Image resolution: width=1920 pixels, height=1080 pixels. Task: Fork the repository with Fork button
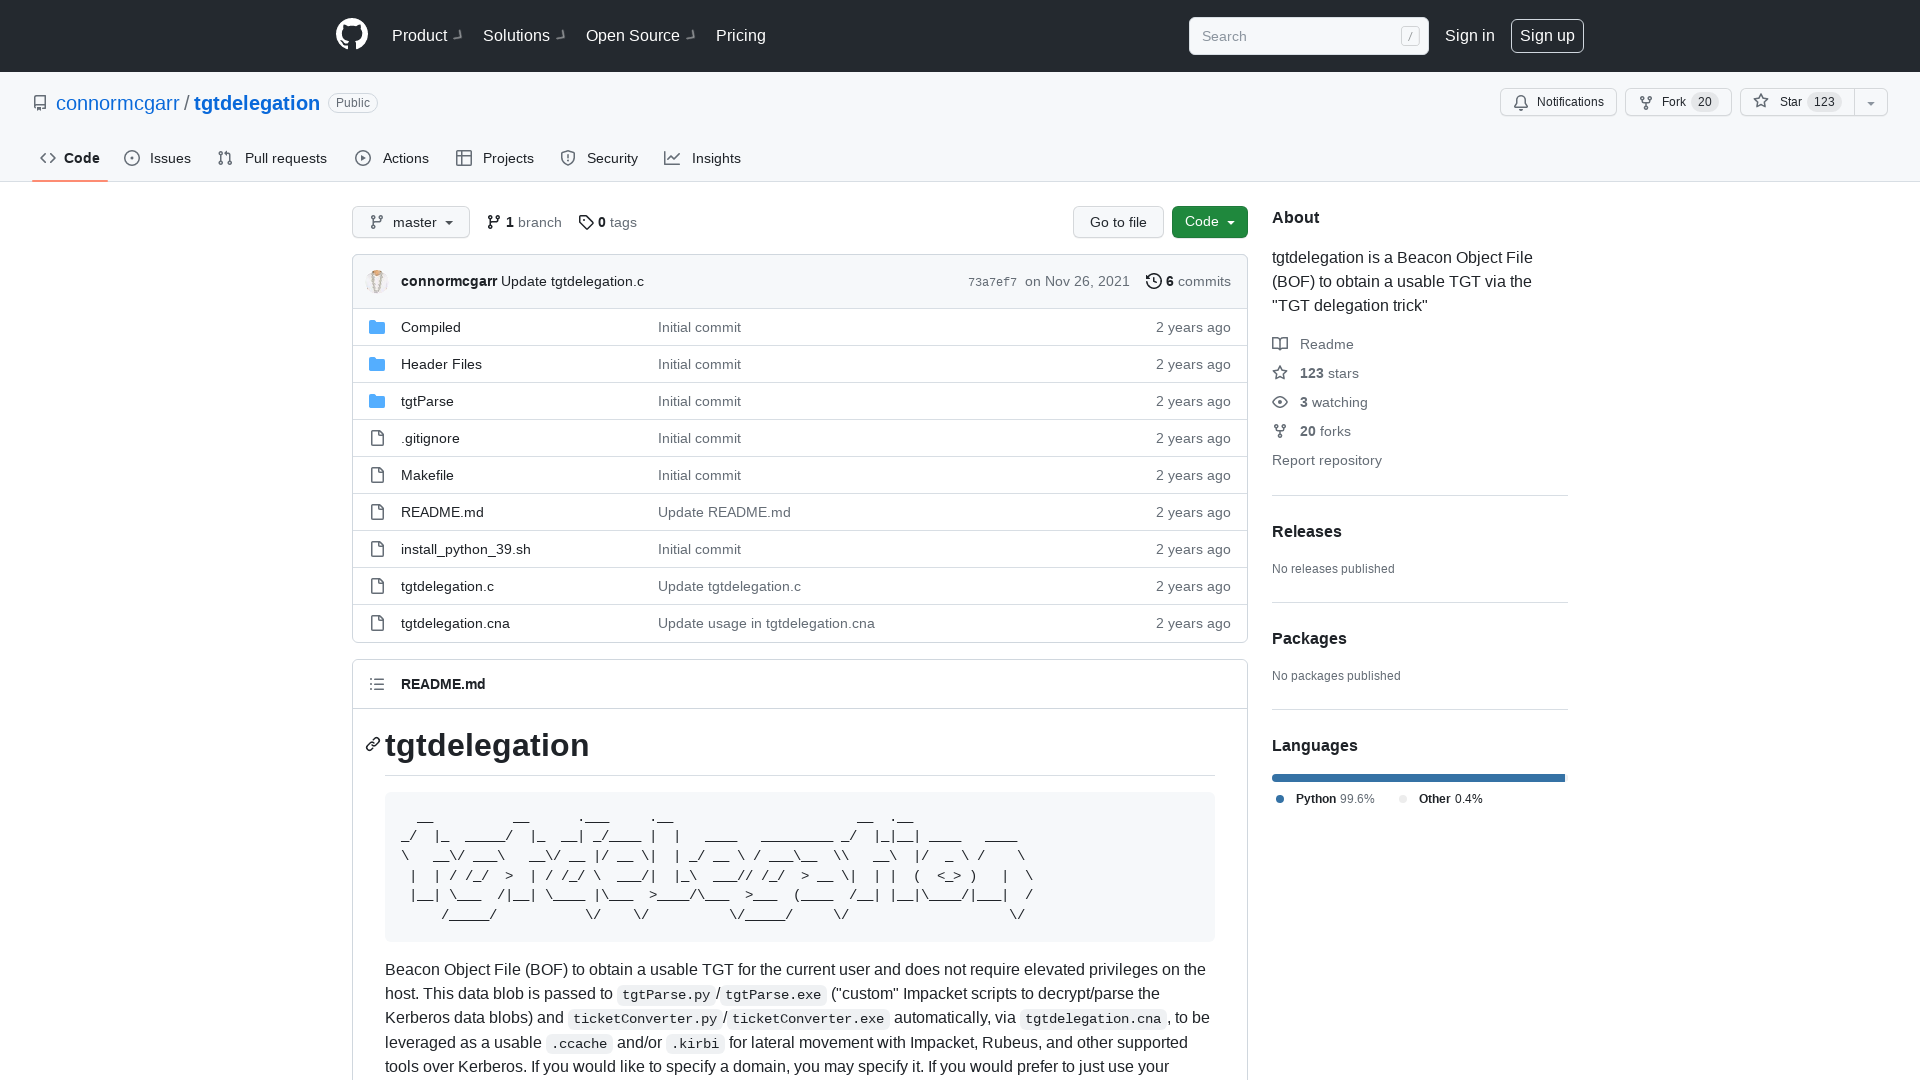1678,102
